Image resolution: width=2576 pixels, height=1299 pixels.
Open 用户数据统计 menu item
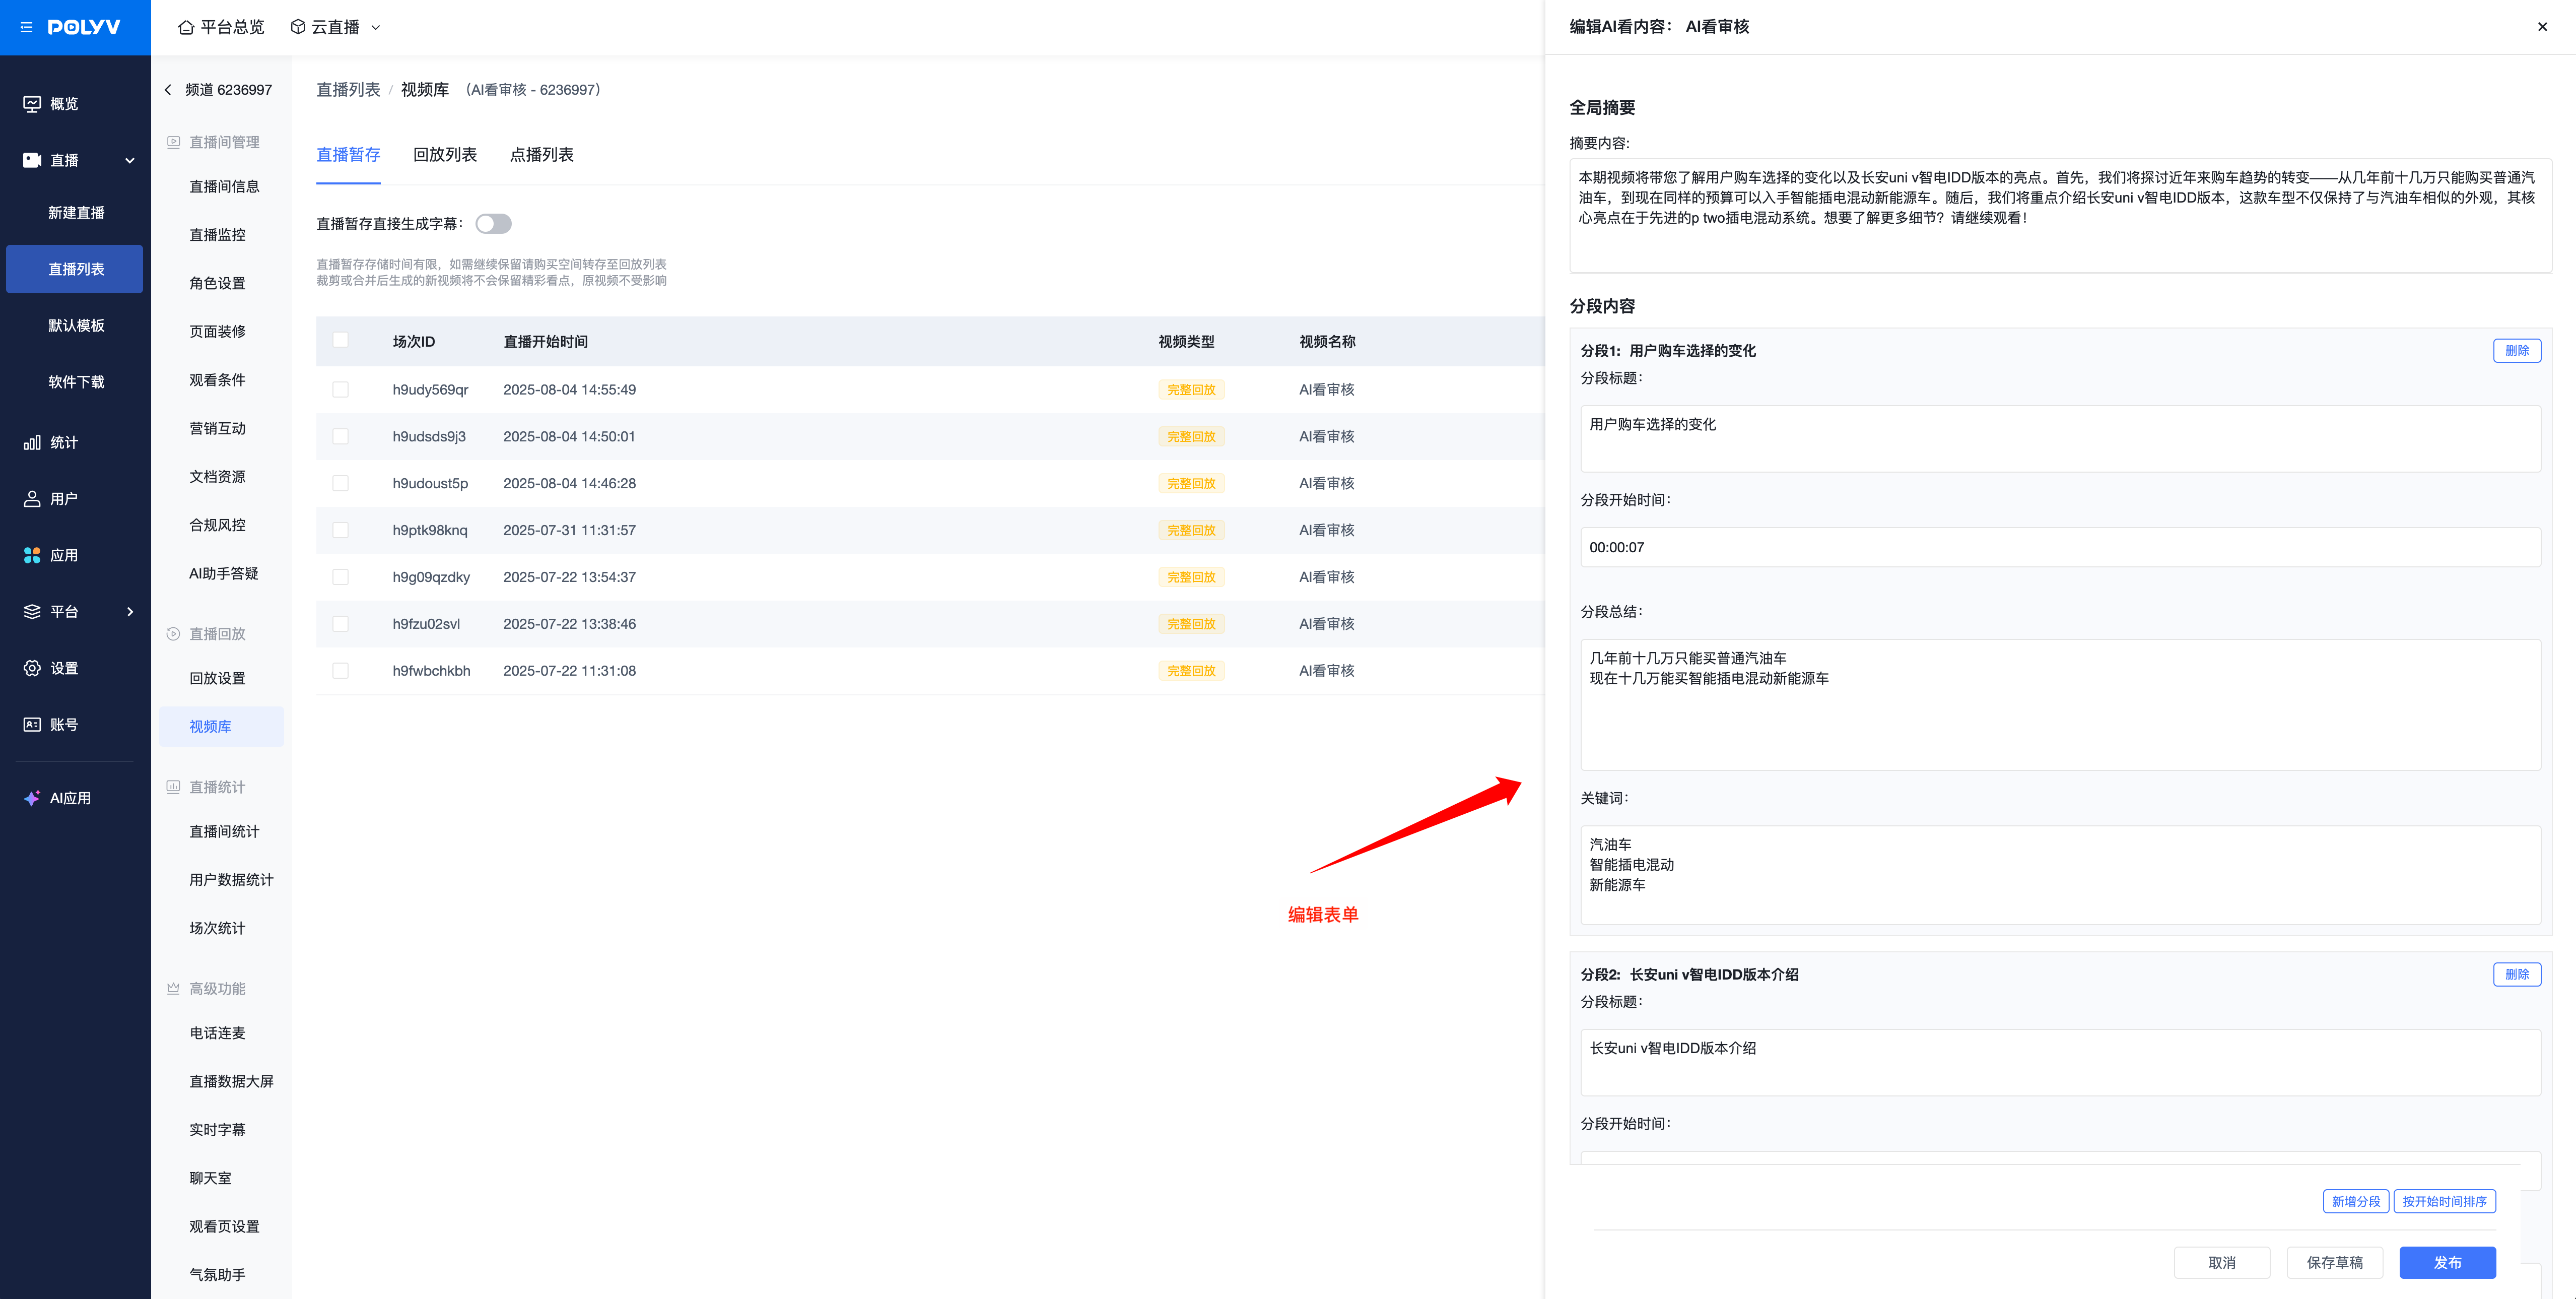231,880
